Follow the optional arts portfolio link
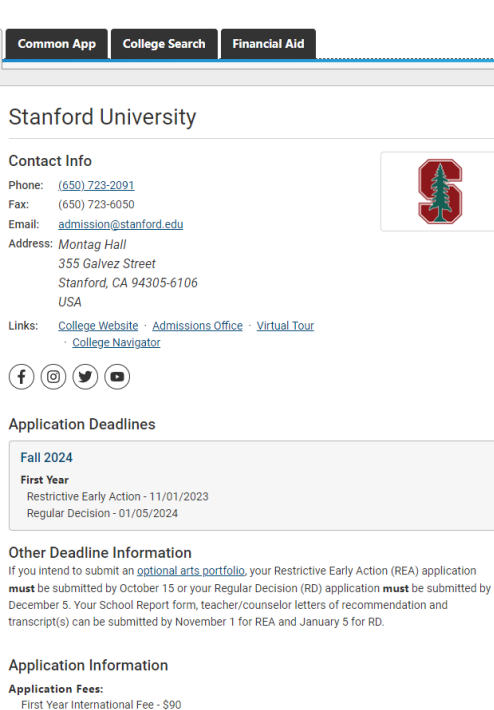 (x=191, y=571)
